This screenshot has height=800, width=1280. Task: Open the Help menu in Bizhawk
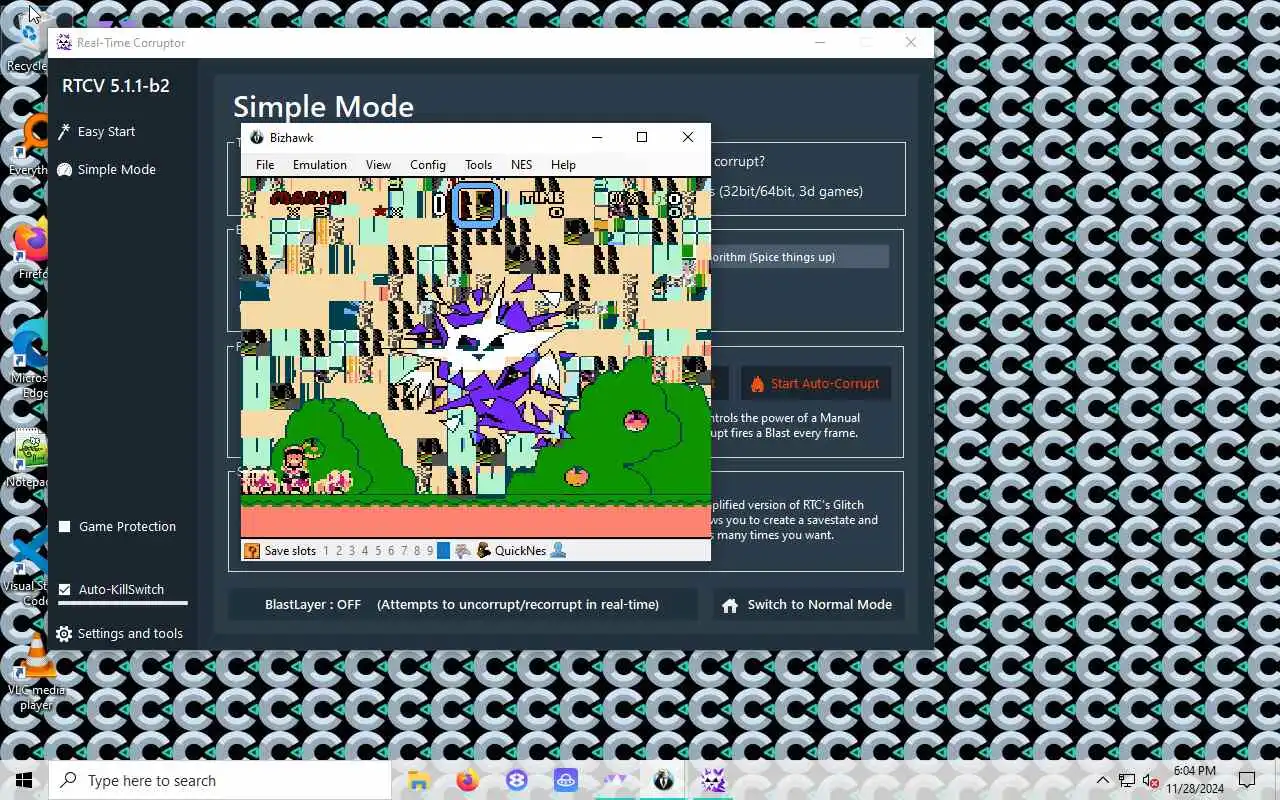(563, 165)
